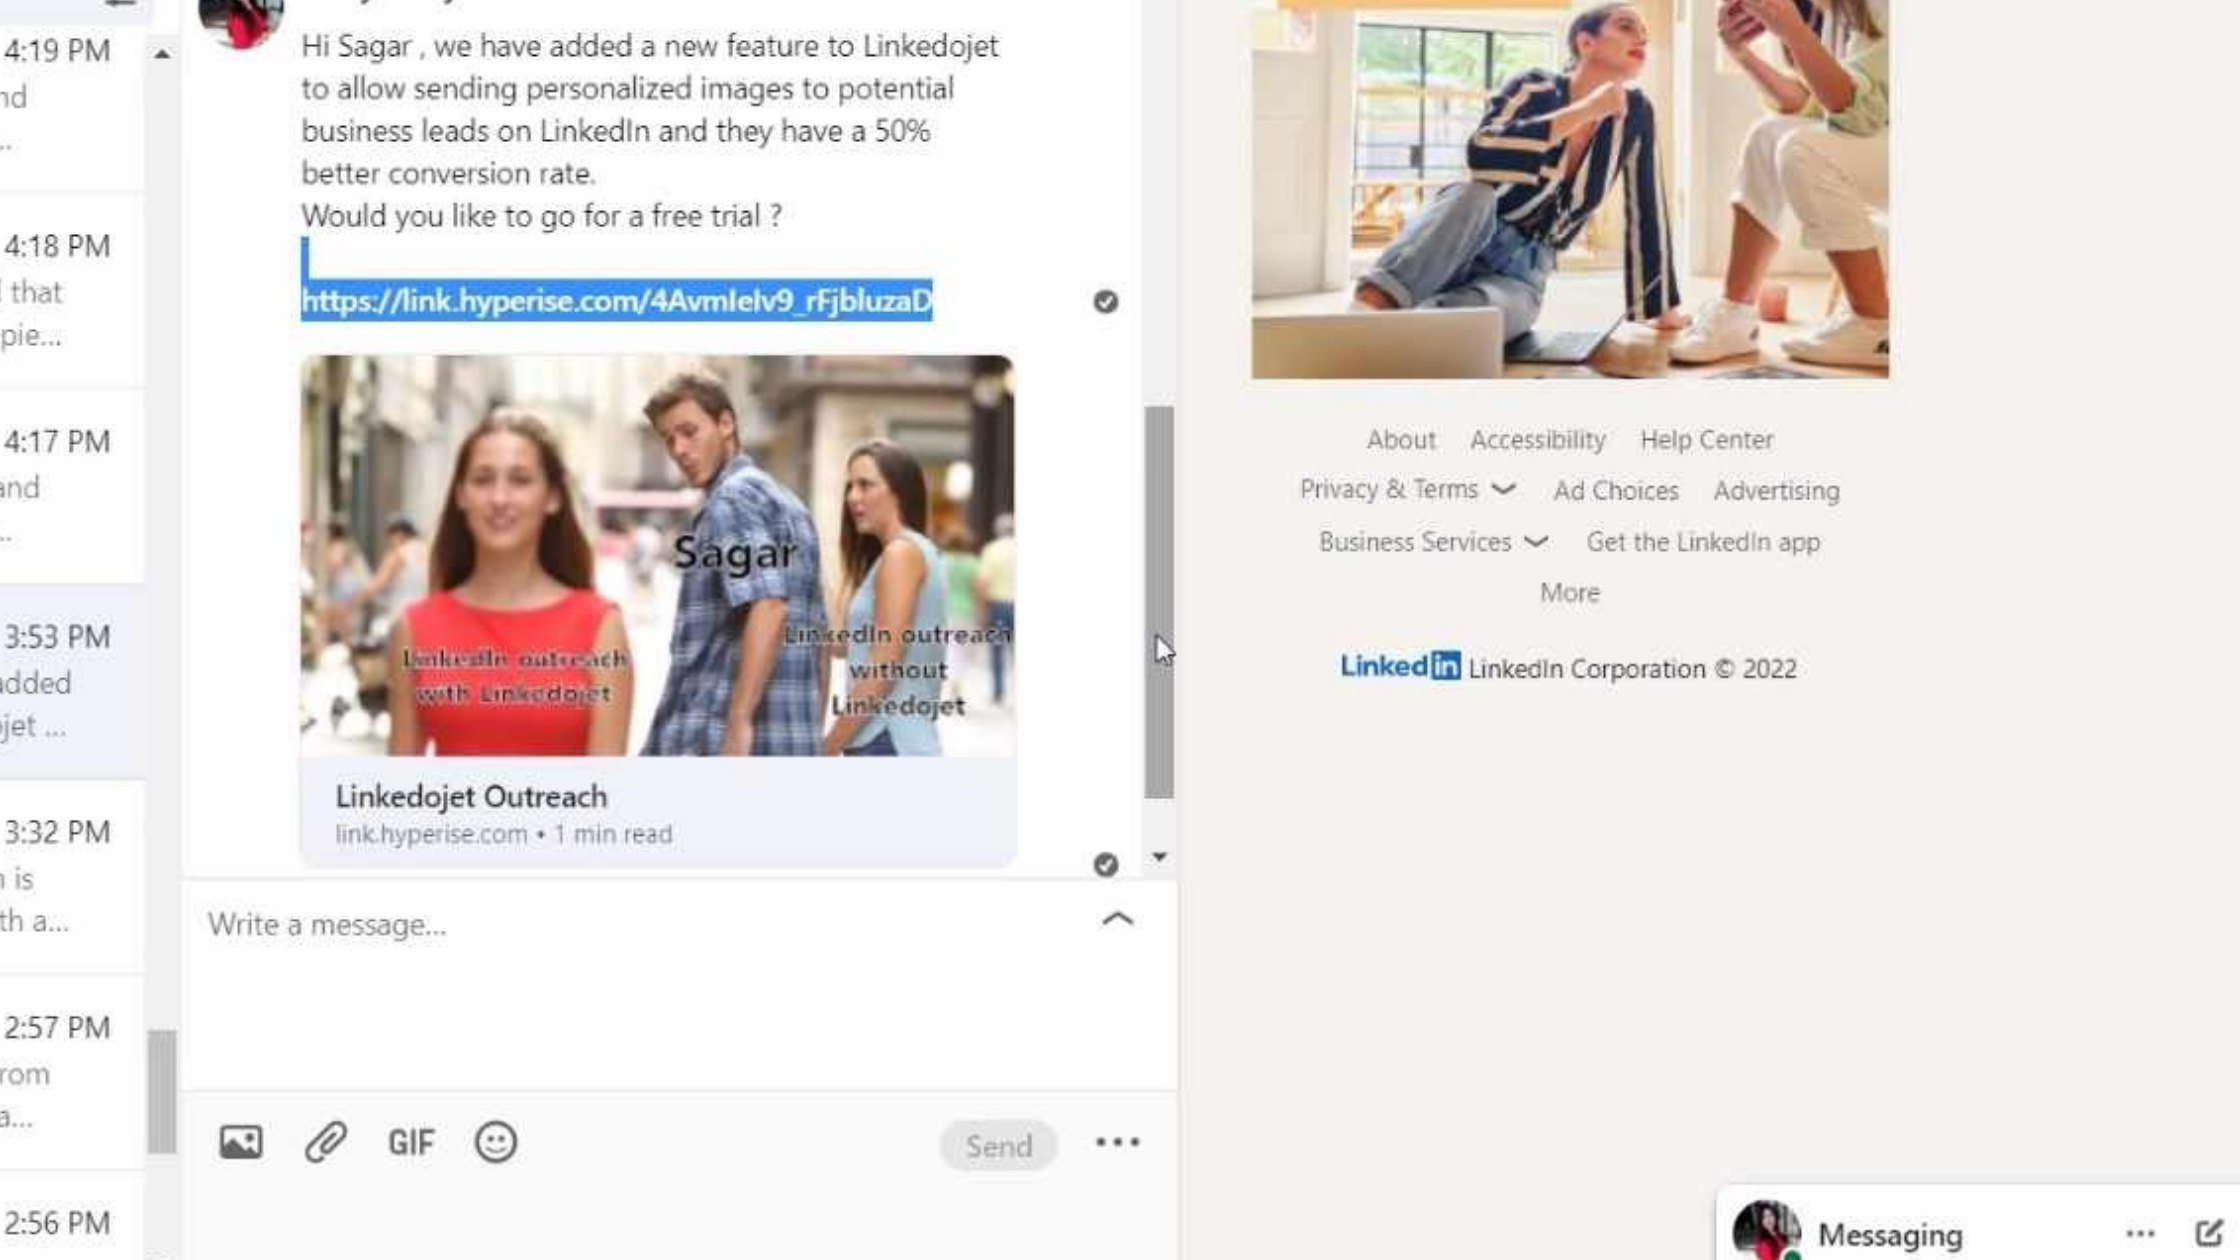Viewport: 2240px width, 1260px height.
Task: Expand the More footer menu
Action: click(x=1569, y=592)
